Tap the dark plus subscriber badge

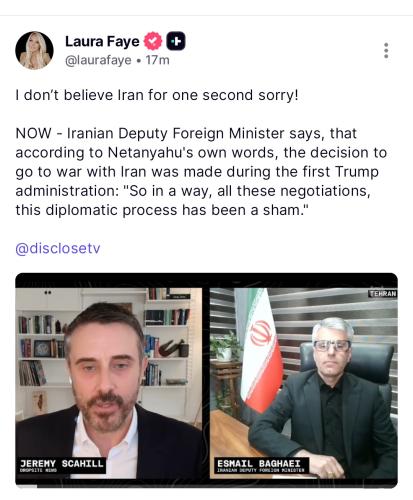click(x=176, y=41)
